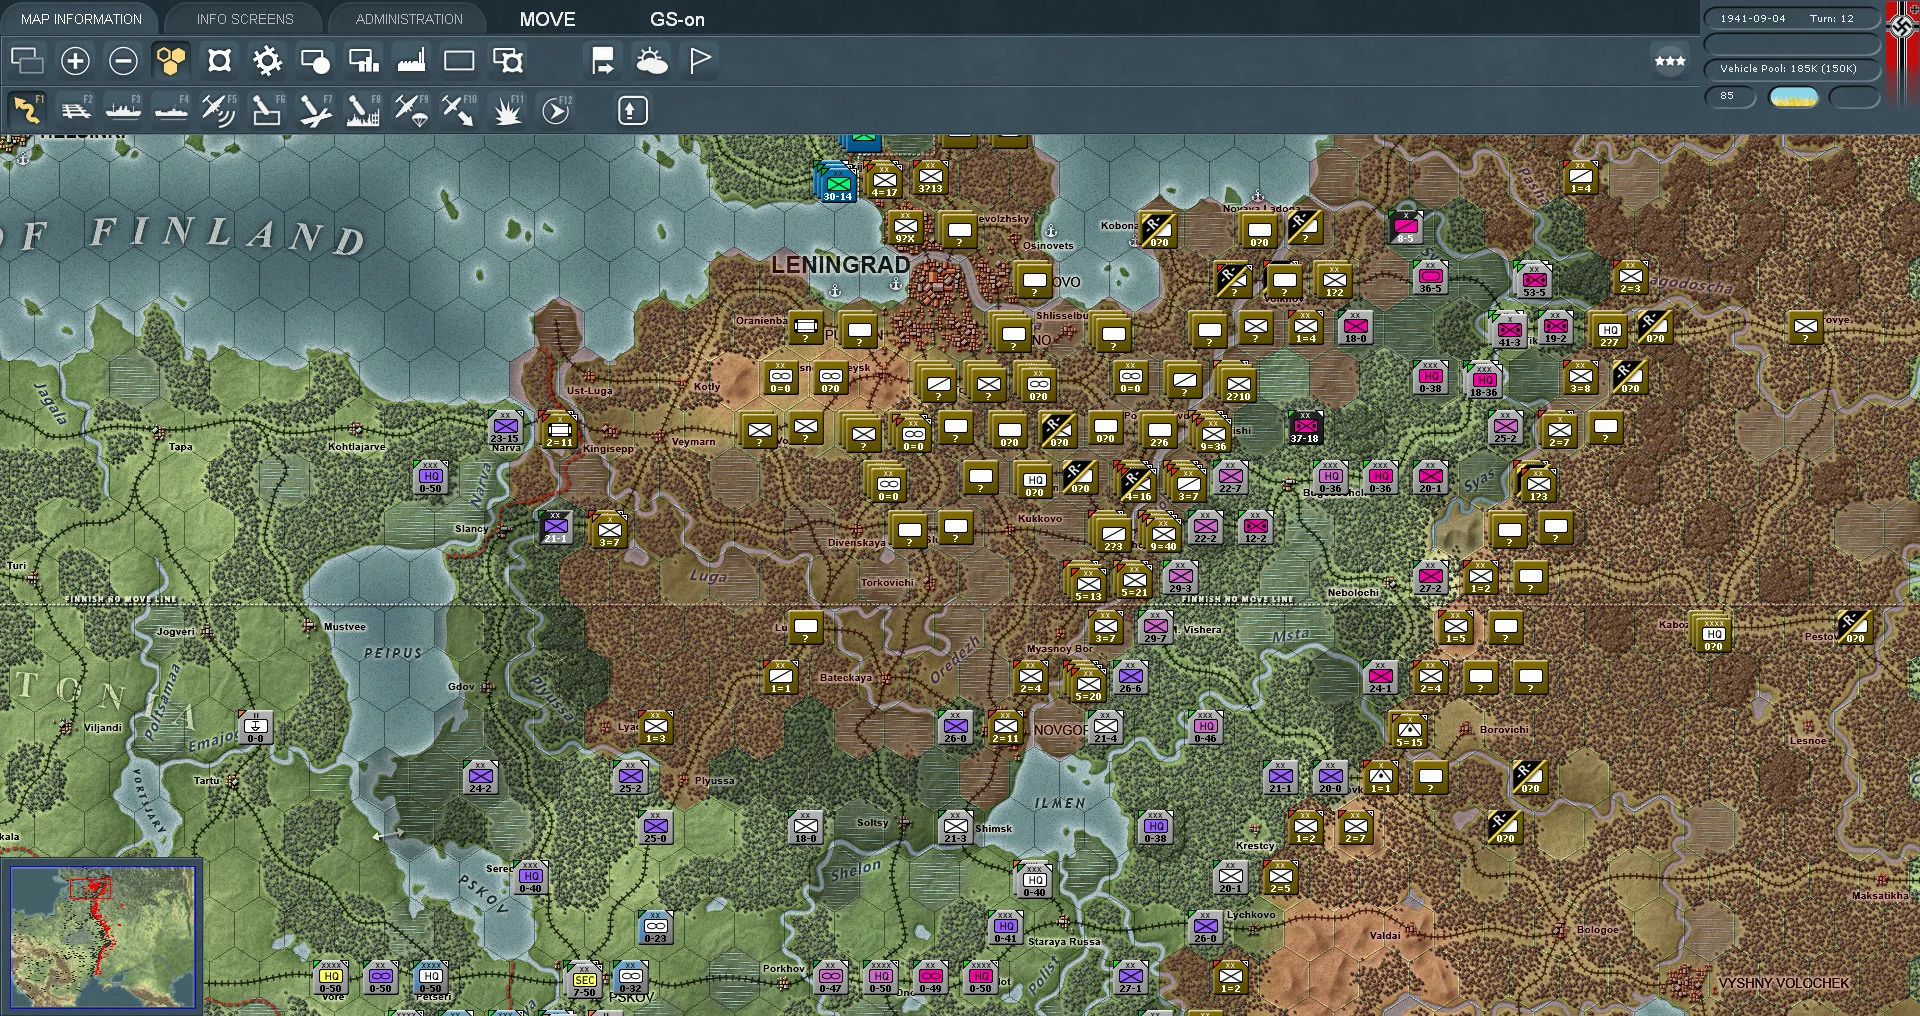Select the F6 Bomb unit mode
1920x1016 pixels.
pos(267,110)
